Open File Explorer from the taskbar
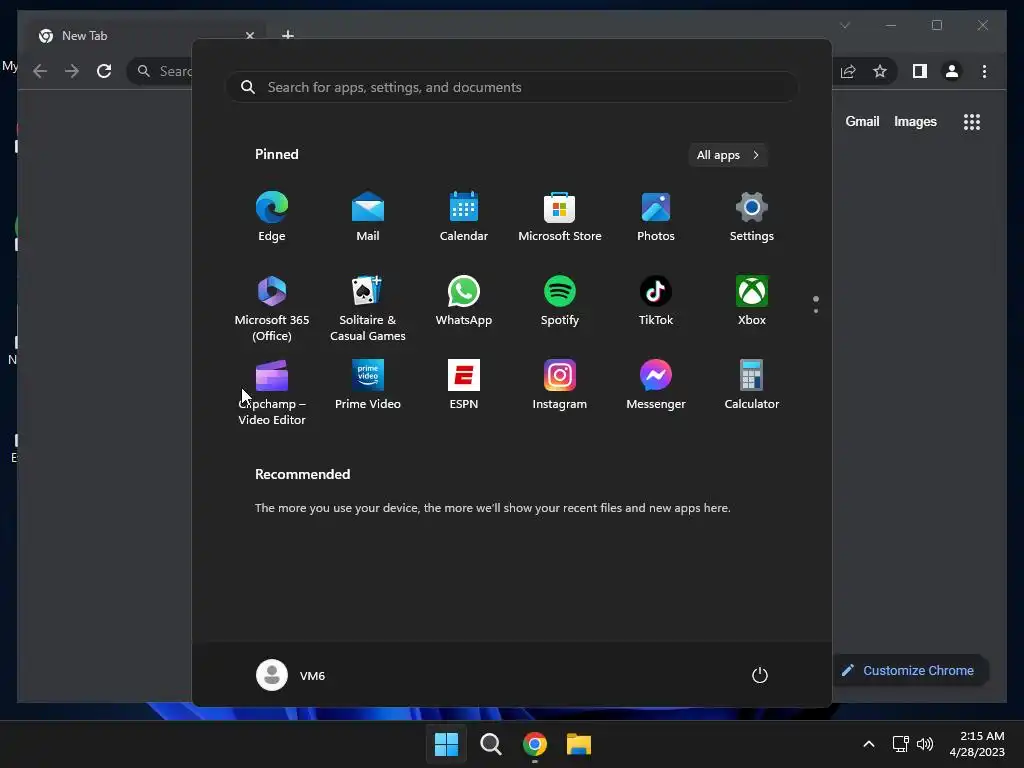The width and height of the screenshot is (1024, 768). click(x=579, y=744)
